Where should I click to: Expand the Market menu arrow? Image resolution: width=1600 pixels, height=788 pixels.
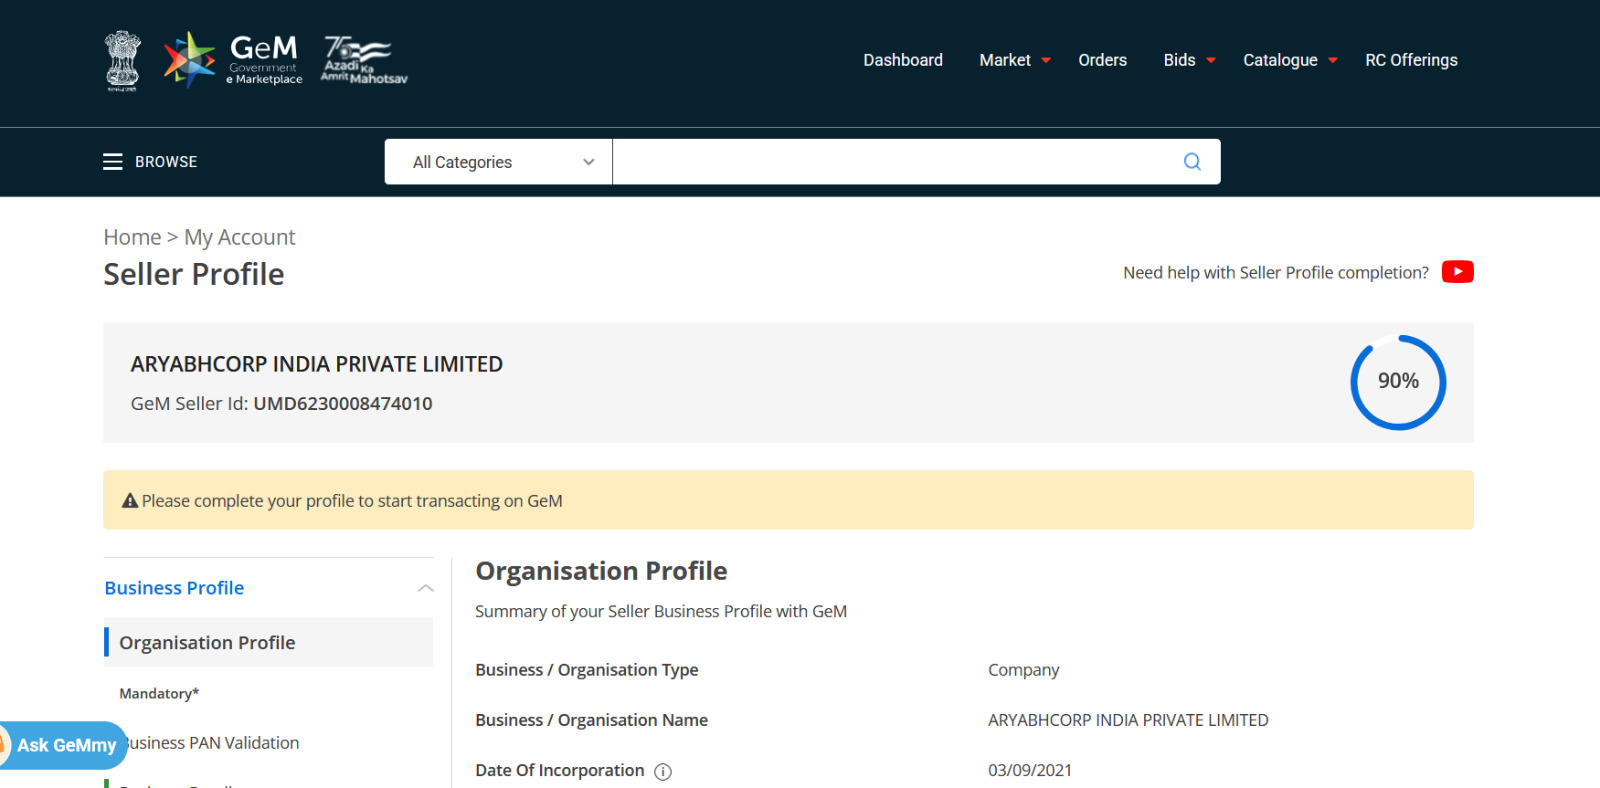click(x=1046, y=61)
